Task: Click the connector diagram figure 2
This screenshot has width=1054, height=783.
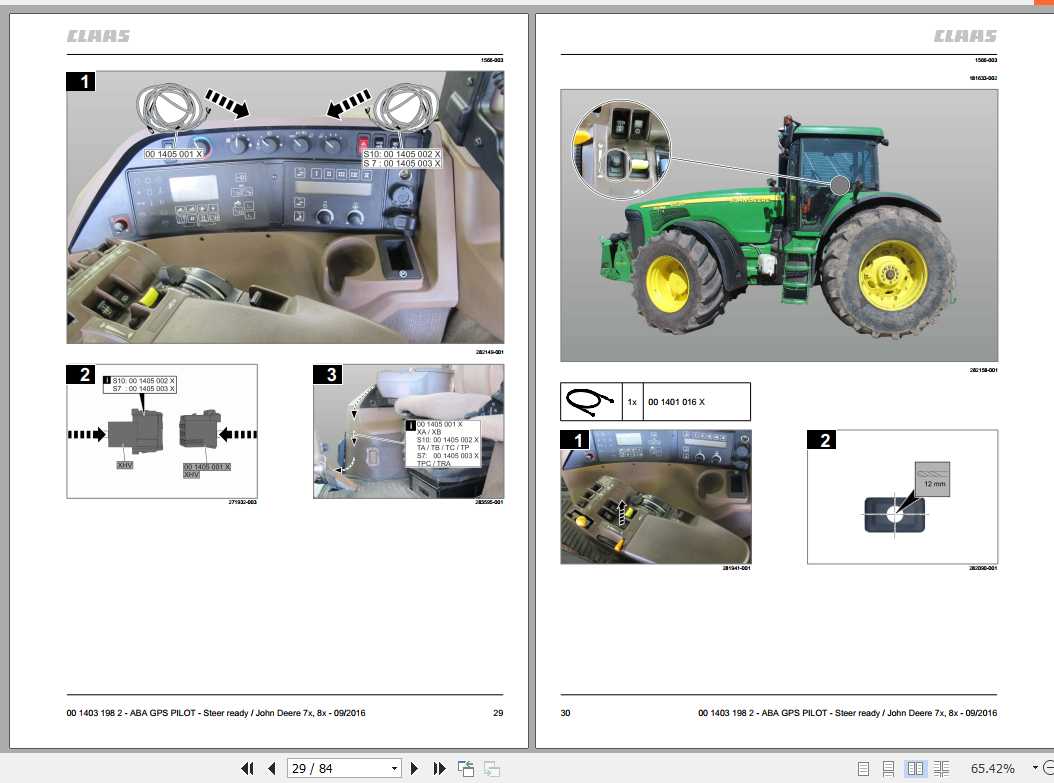Action: coord(162,431)
